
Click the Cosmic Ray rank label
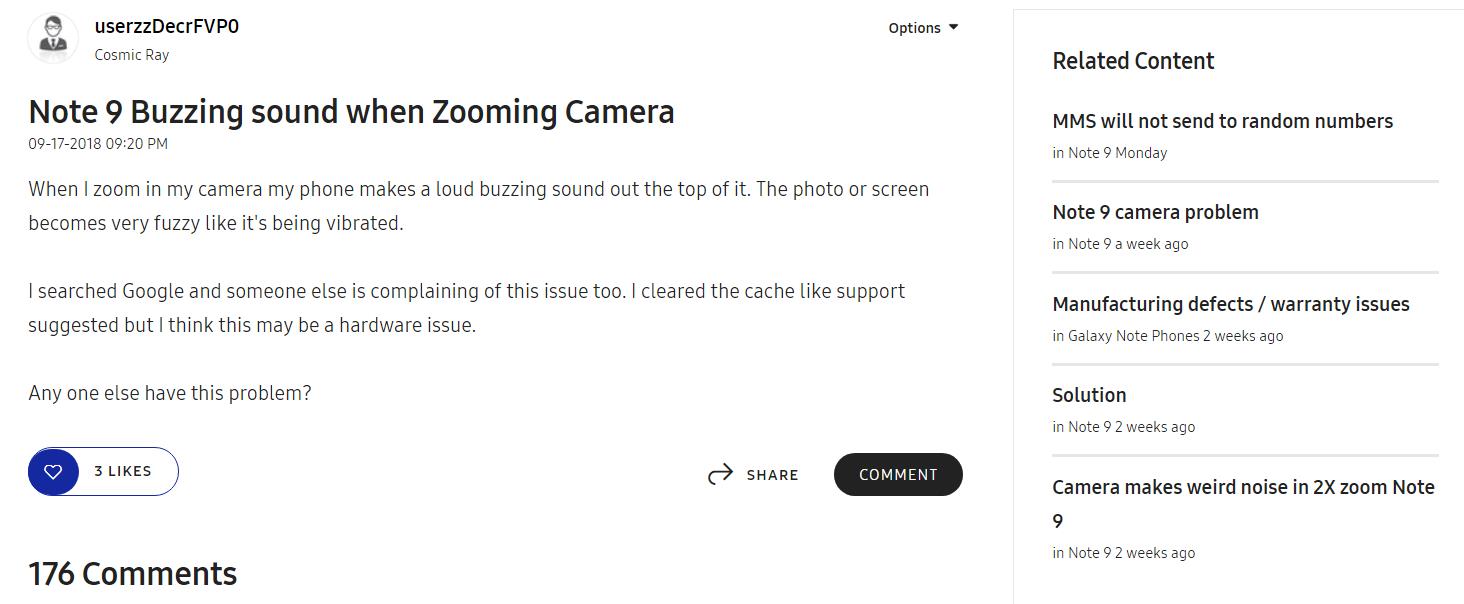click(x=131, y=55)
